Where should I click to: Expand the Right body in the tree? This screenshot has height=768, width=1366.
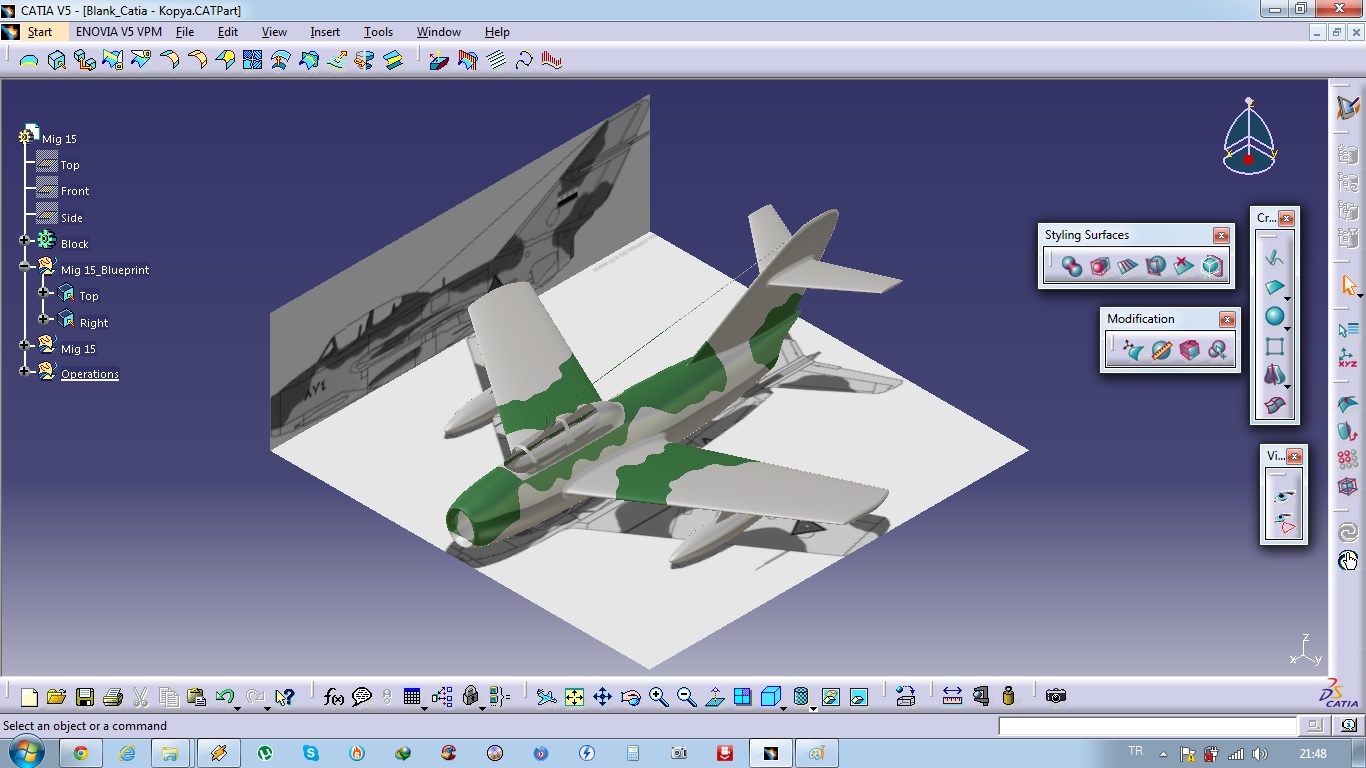43,319
